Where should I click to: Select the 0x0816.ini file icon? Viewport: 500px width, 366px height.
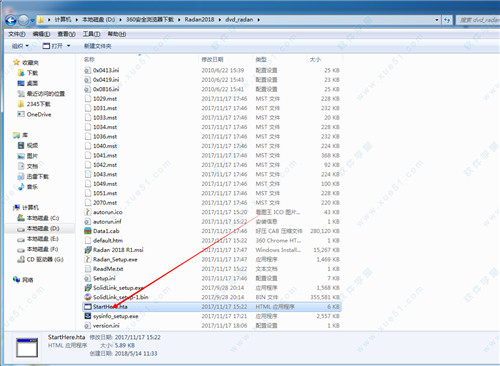point(88,89)
